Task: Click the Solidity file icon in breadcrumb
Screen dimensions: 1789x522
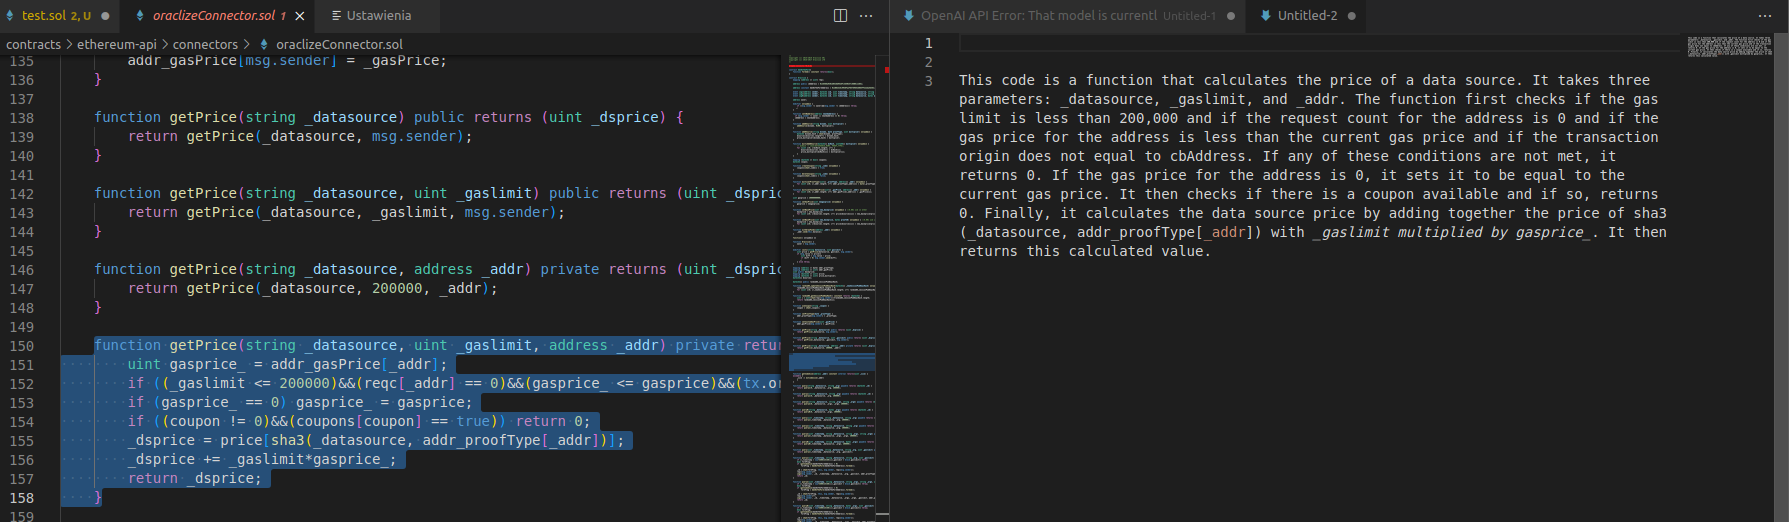Action: pos(264,45)
